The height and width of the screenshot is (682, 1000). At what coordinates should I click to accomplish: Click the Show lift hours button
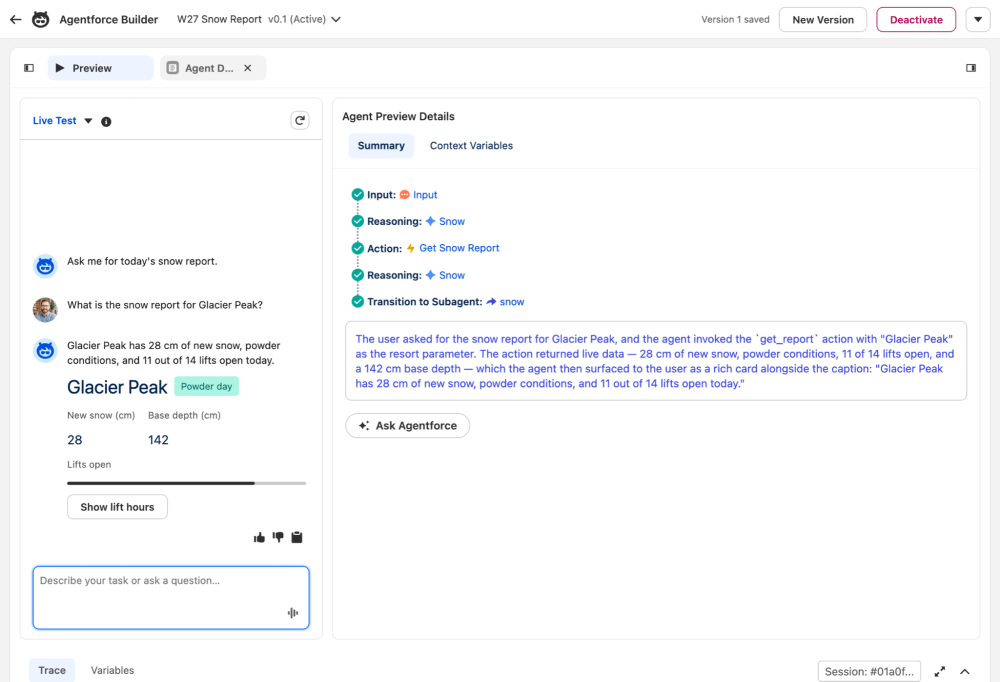pyautogui.click(x=117, y=507)
